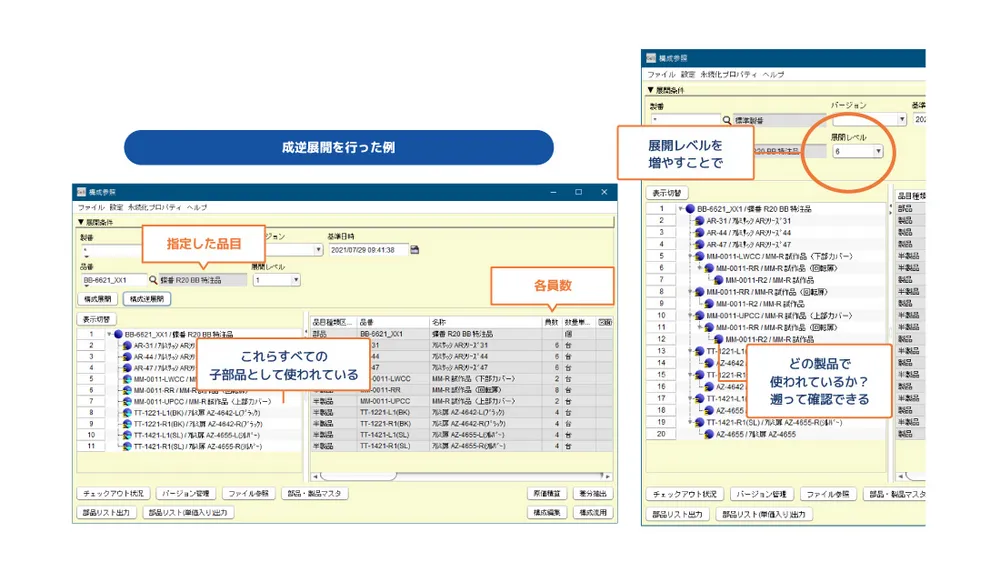This screenshot has width=1000, height=572.
Task: Open ヘルプ menu in right window
Action: point(774,75)
